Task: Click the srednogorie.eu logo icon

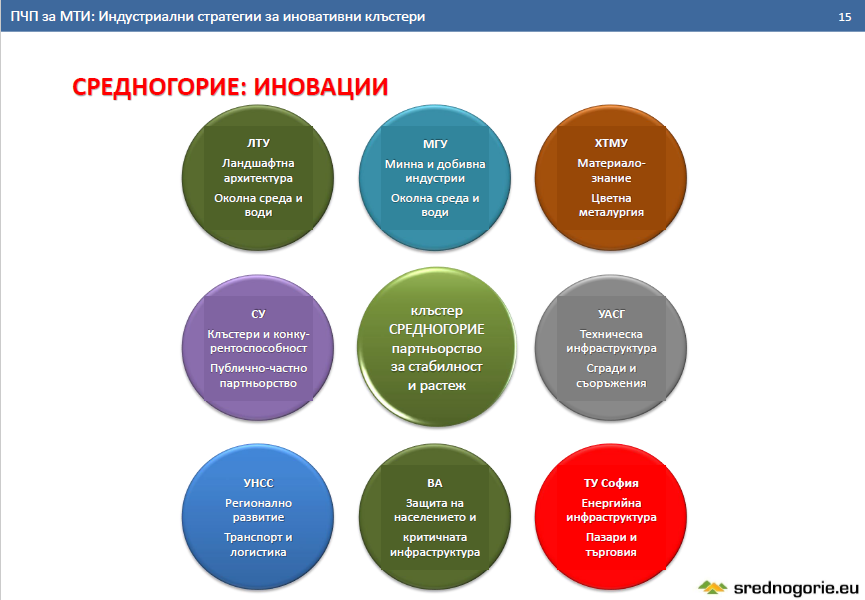Action: click(713, 587)
